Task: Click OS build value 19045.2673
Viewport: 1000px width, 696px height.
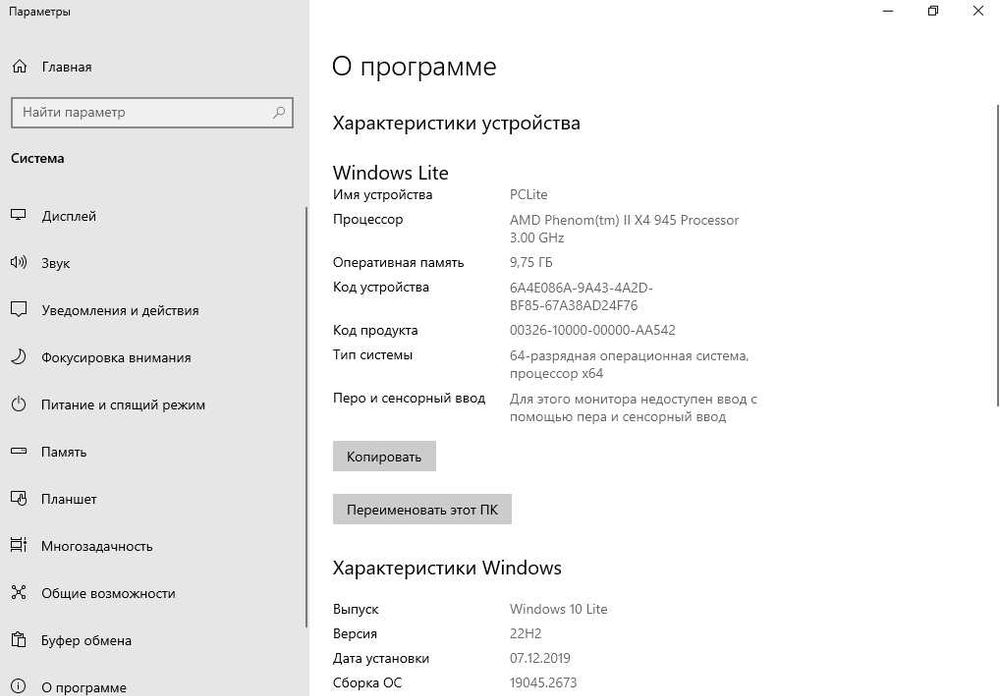Action: point(543,683)
